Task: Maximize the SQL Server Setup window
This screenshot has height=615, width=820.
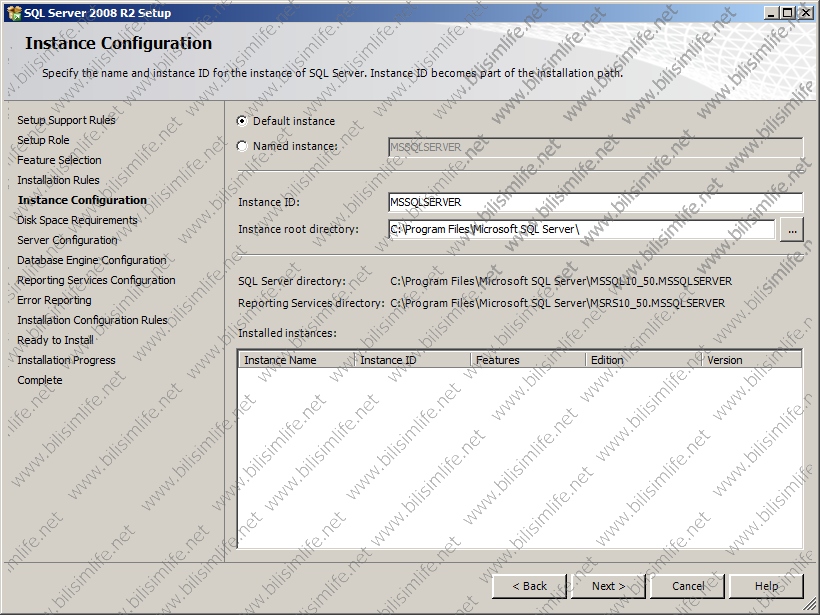Action: (x=787, y=13)
